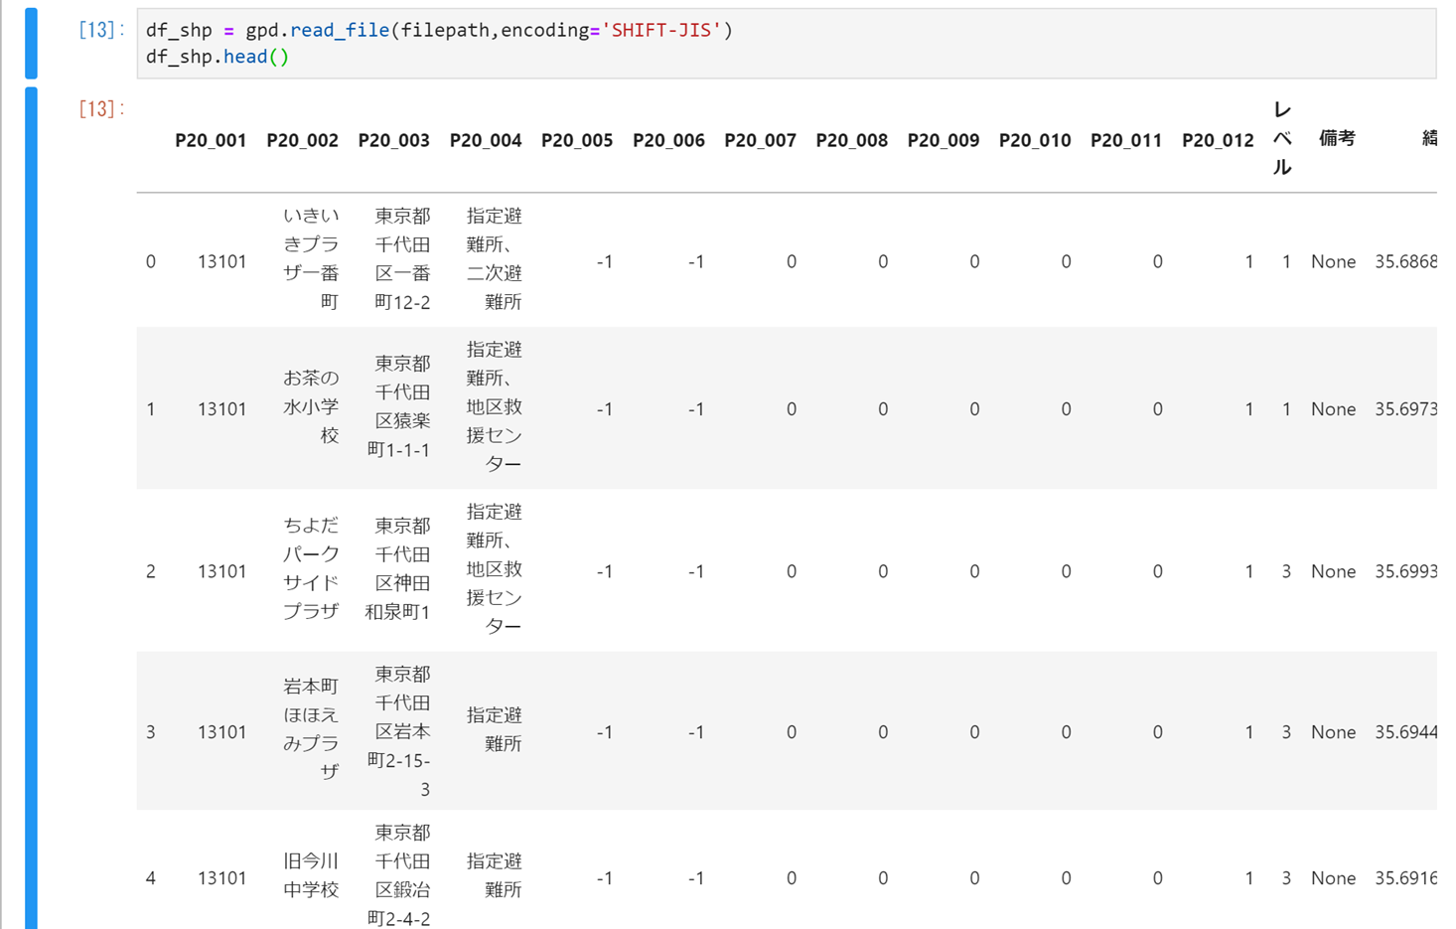The height and width of the screenshot is (929, 1456).
Task: Click address 東京都千代田区鍛冶町2-4-2
Action: (399, 875)
